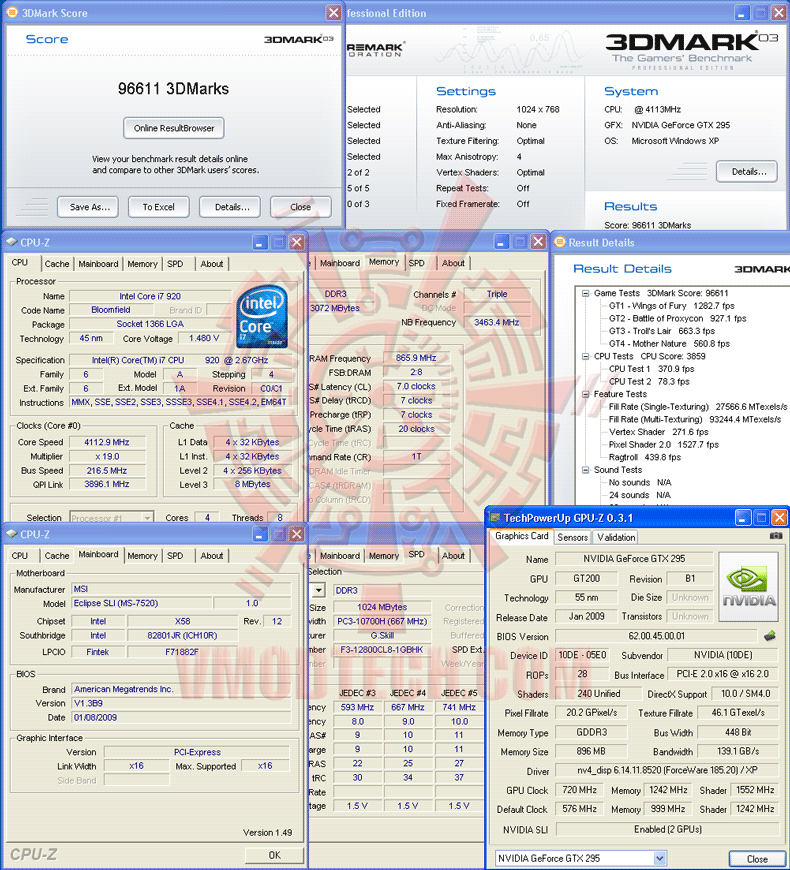Image resolution: width=790 pixels, height=870 pixels.
Task: Select GT4 - Mother Nature result row
Action: point(669,343)
